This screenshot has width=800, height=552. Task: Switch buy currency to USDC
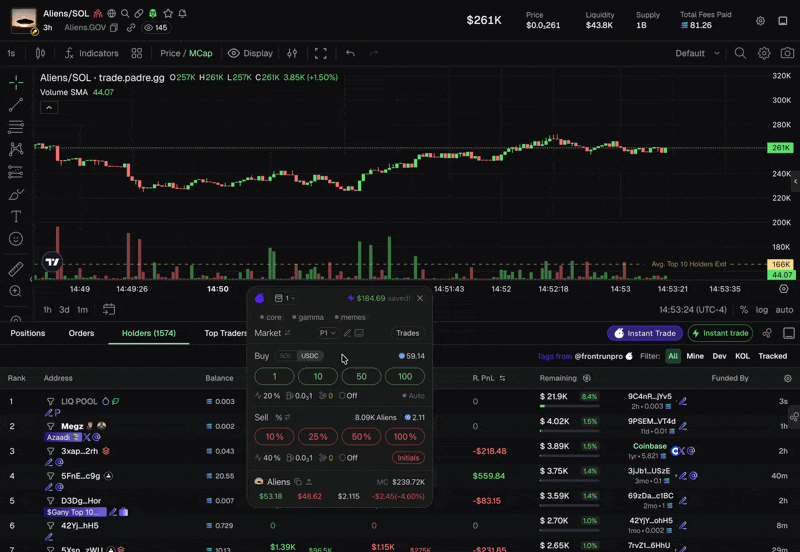coord(309,356)
